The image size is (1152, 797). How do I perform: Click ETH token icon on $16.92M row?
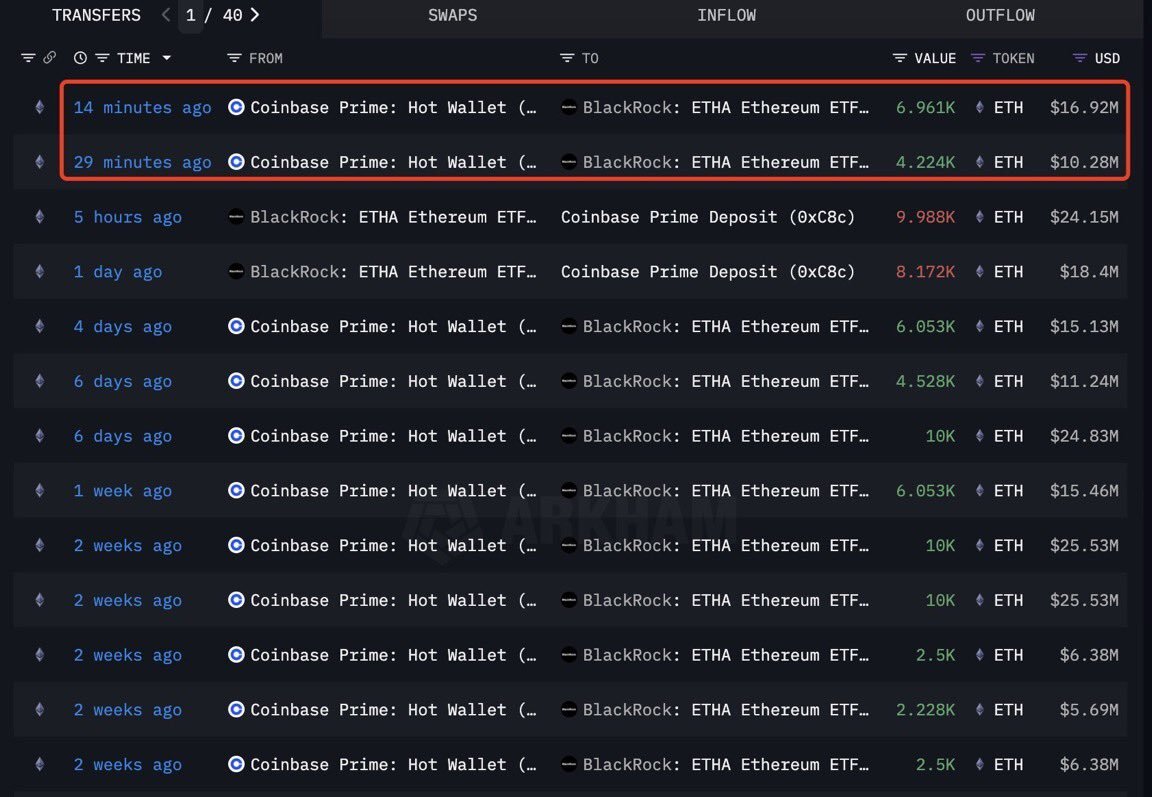click(979, 107)
